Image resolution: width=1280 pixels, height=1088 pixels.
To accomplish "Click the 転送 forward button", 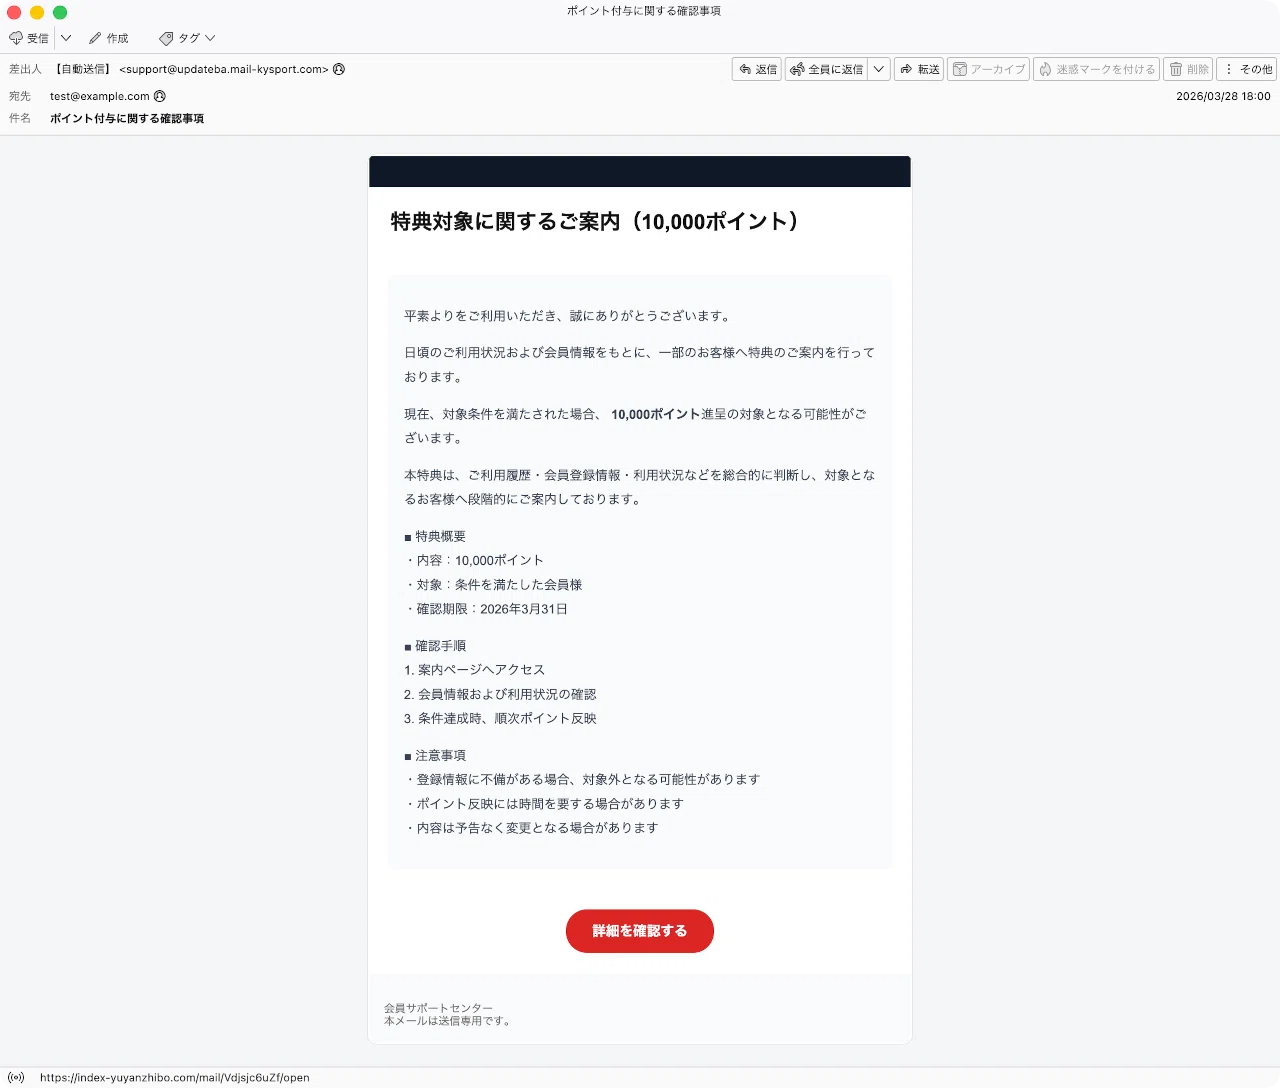I will coord(919,69).
